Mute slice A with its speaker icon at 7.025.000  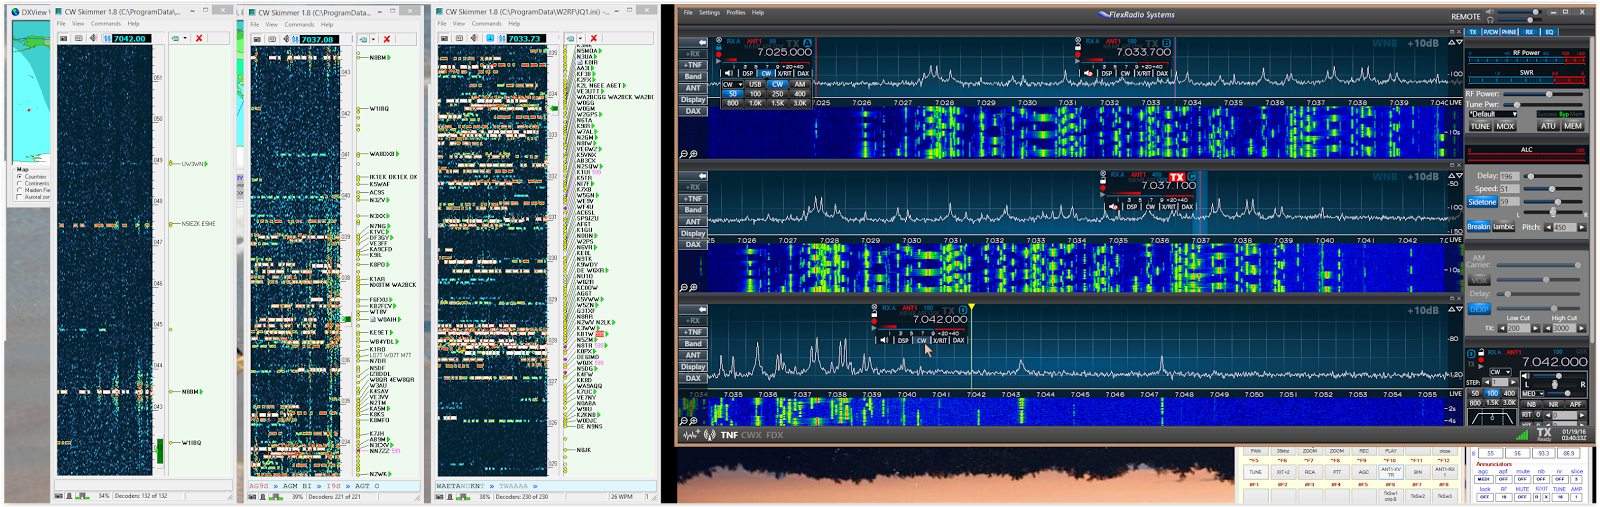coord(729,73)
